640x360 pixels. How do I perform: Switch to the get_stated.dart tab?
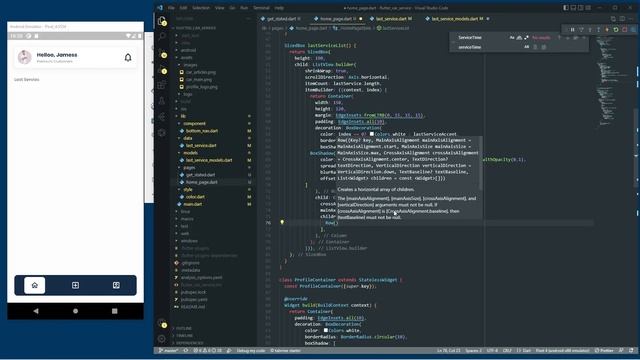282,19
